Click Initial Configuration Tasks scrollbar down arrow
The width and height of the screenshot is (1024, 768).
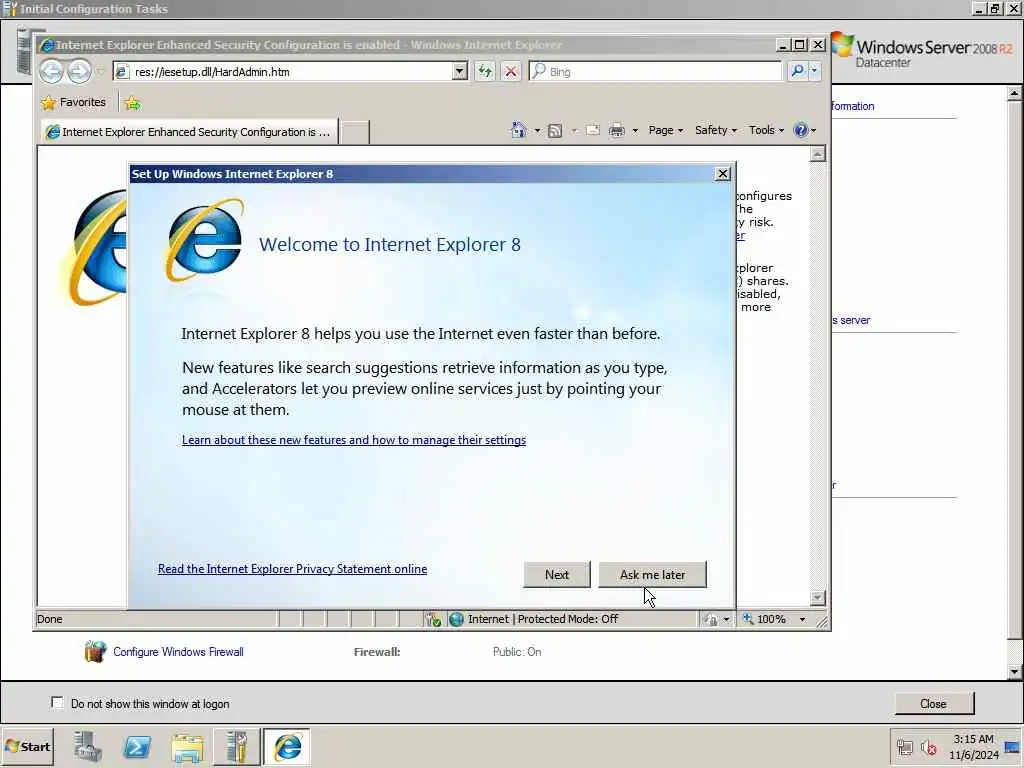(x=1014, y=671)
